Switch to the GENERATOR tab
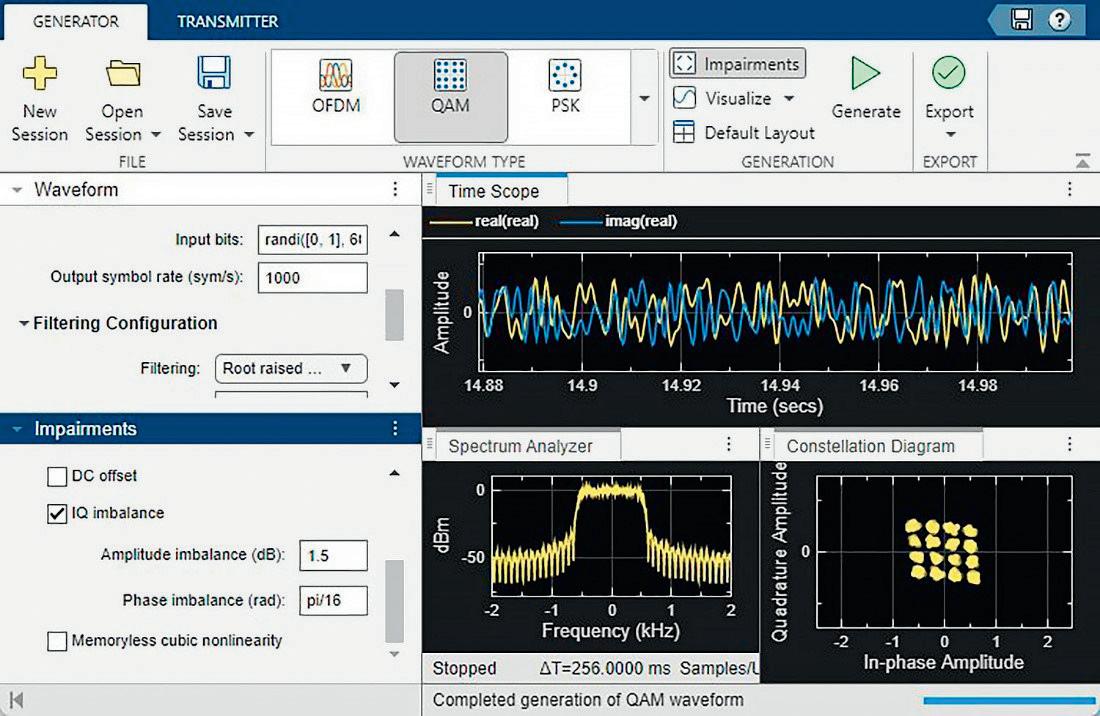Viewport: 1100px width, 716px height. point(76,21)
